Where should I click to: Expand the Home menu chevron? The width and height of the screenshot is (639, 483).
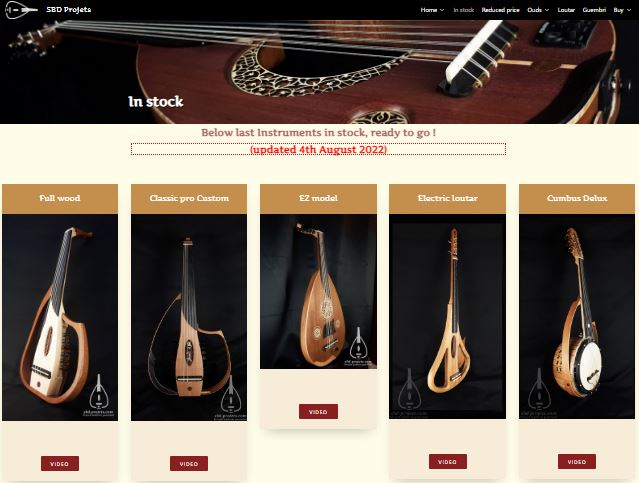click(x=442, y=10)
